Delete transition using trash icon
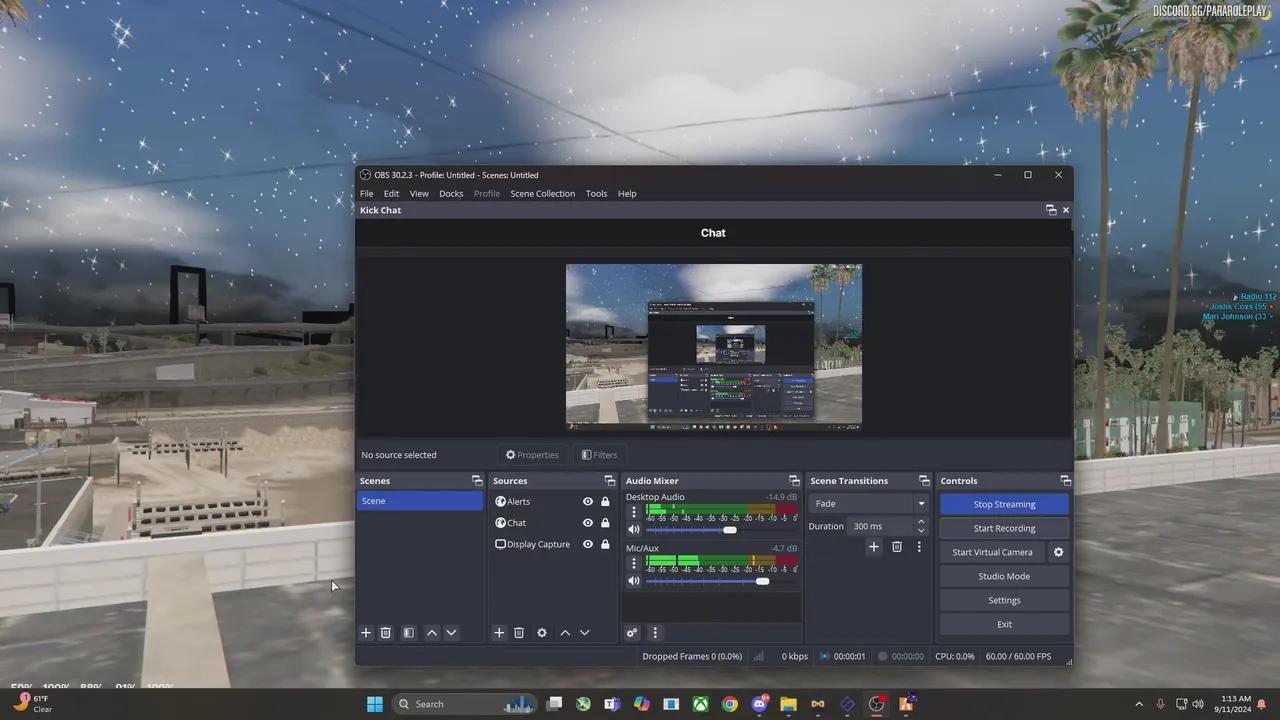Screen dimensions: 1280x720 point(896,547)
